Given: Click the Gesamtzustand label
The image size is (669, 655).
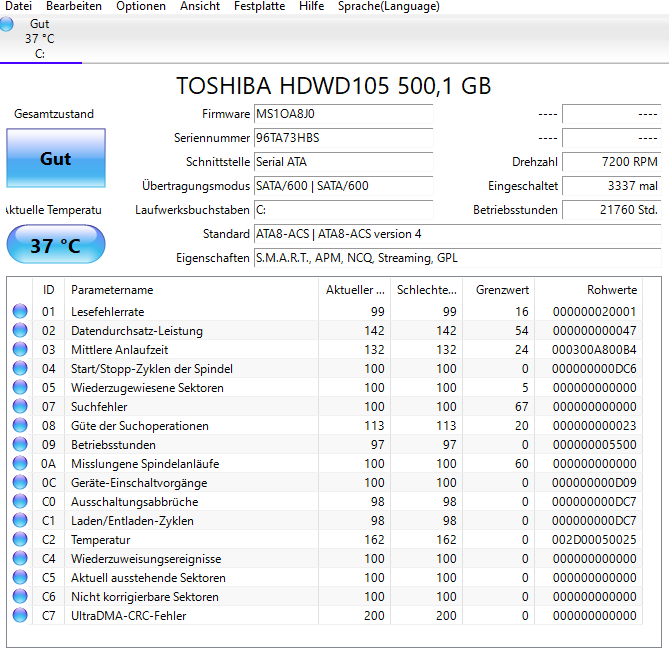Looking at the screenshot, I should click(54, 114).
